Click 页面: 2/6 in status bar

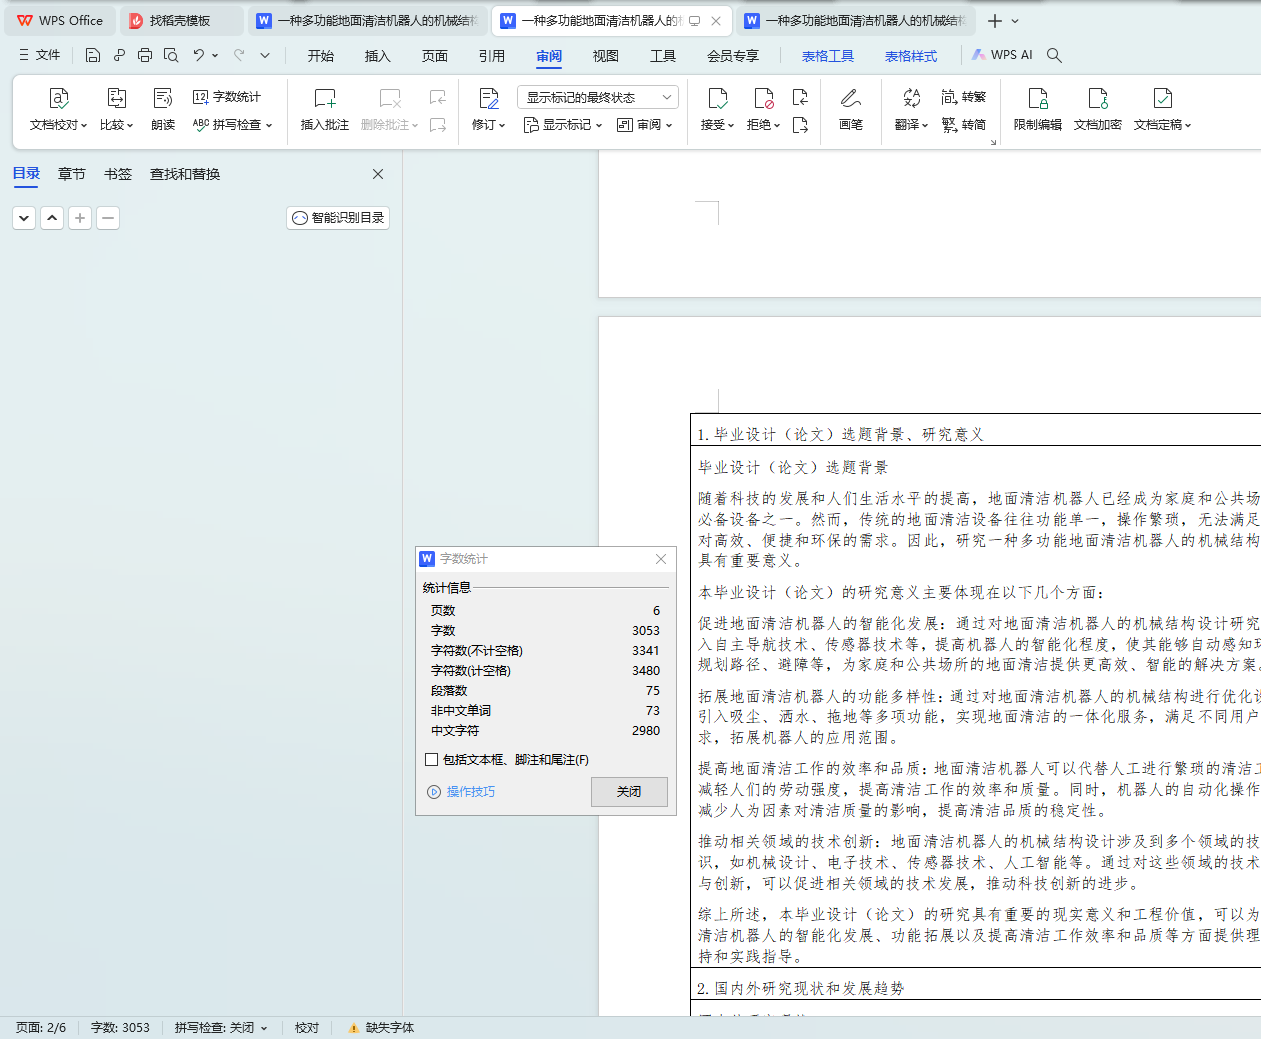coord(41,1028)
